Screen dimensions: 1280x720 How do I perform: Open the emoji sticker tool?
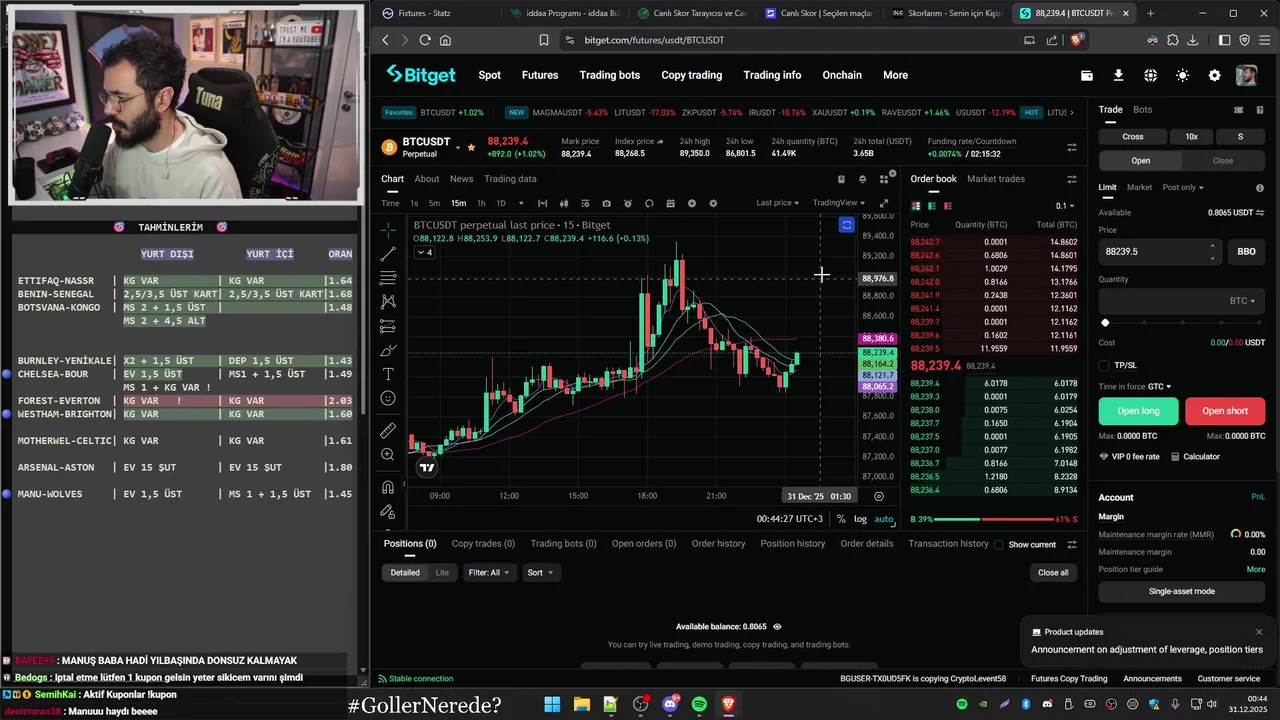tap(388, 398)
